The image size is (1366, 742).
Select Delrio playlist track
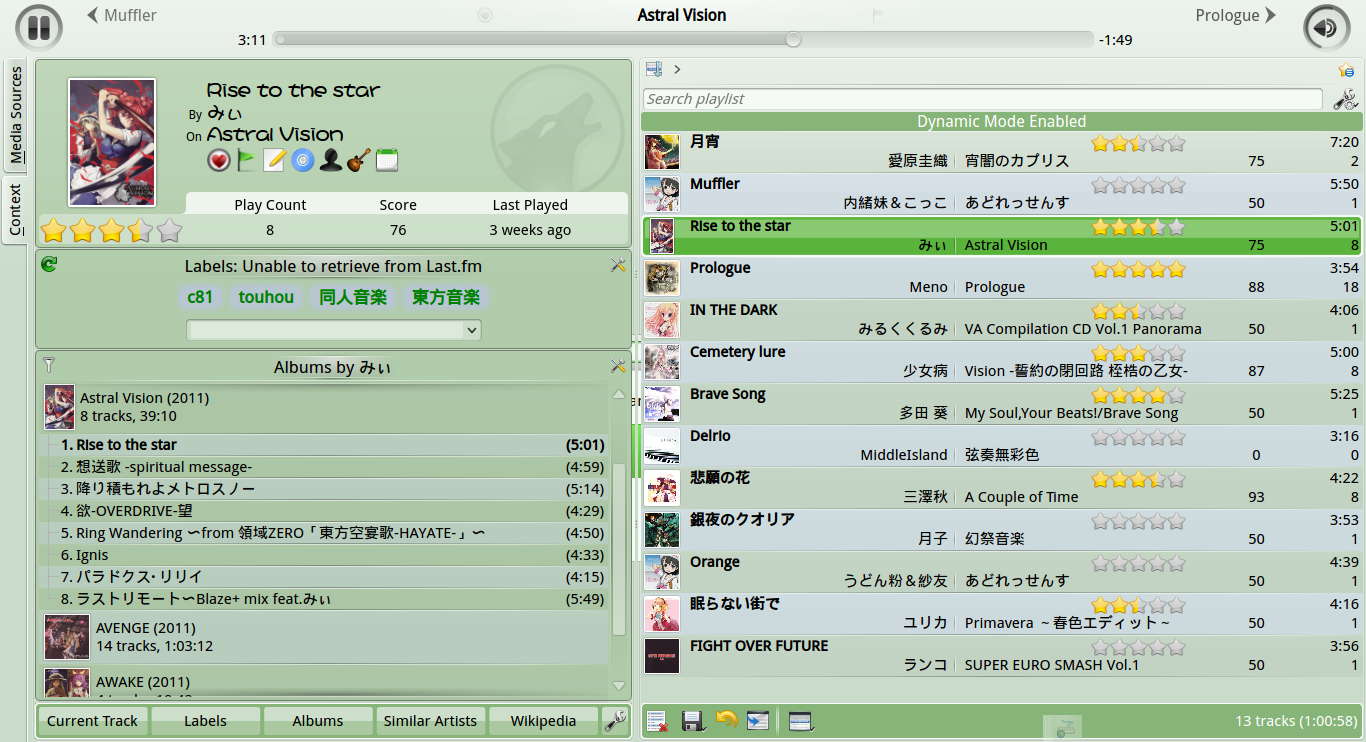click(1002, 446)
